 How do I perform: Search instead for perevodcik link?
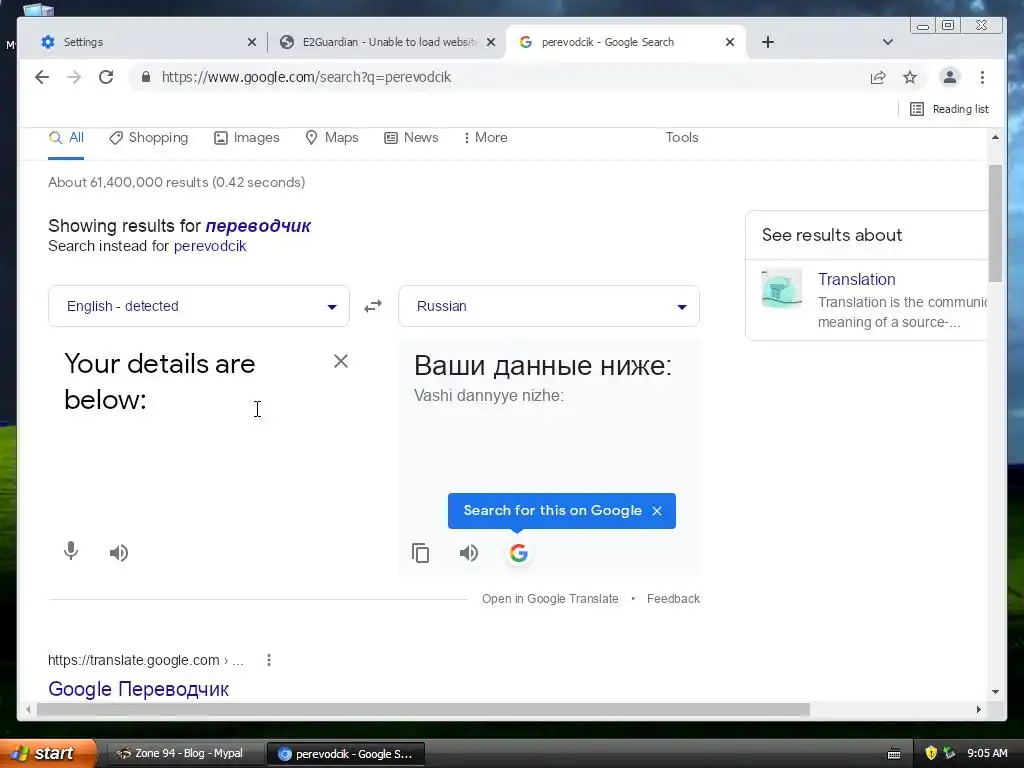(x=210, y=246)
